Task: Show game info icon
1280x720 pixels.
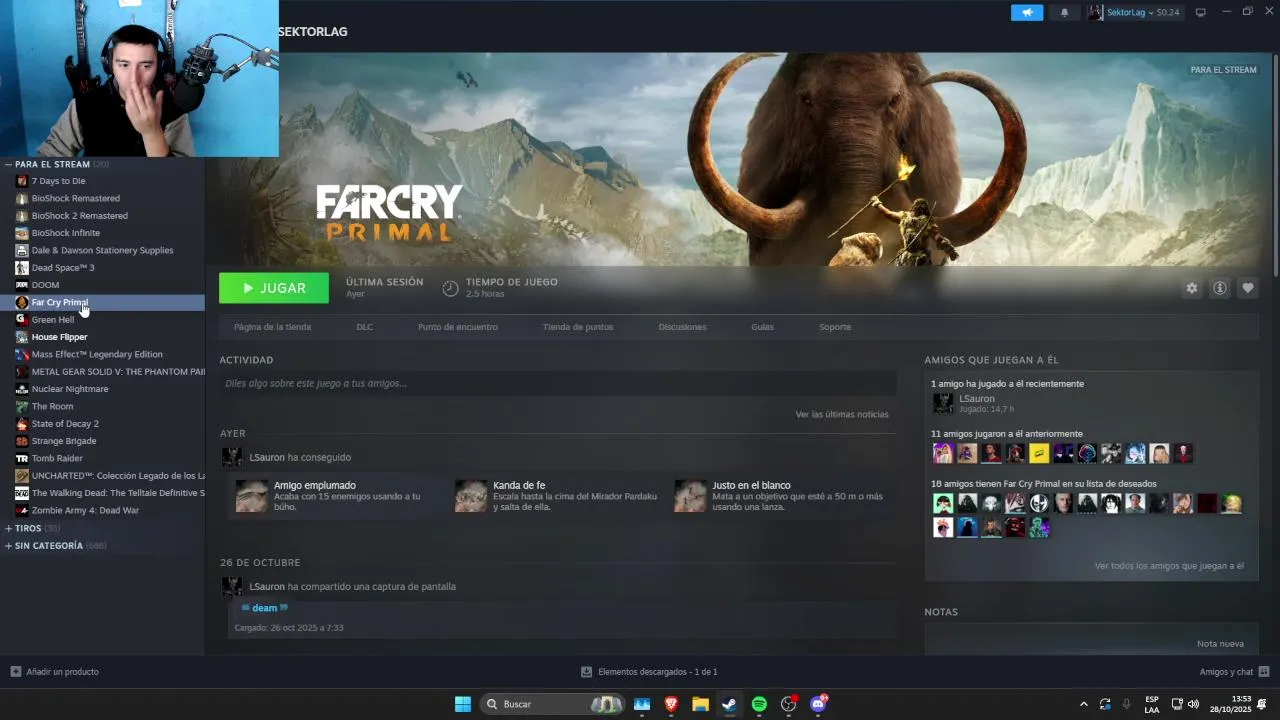Action: pos(1219,288)
